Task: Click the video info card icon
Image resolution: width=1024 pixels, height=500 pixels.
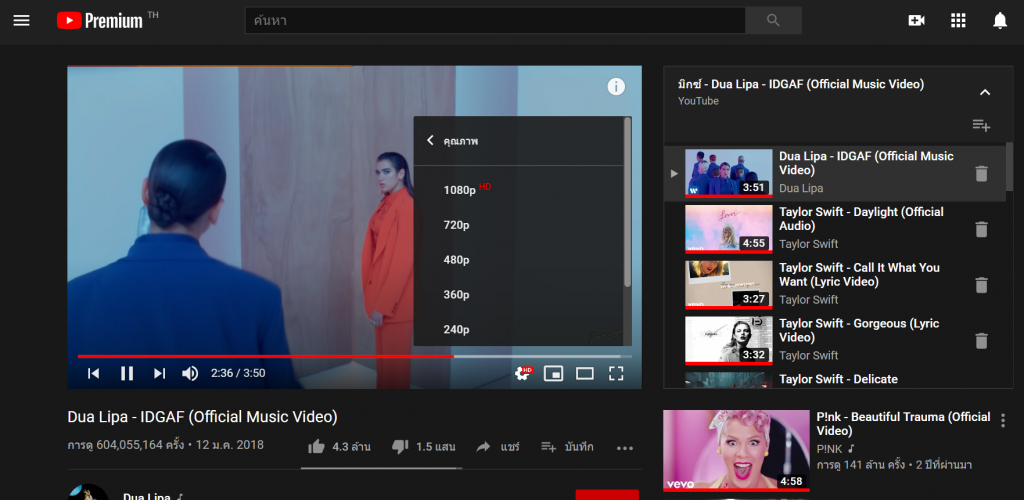Action: click(x=616, y=86)
